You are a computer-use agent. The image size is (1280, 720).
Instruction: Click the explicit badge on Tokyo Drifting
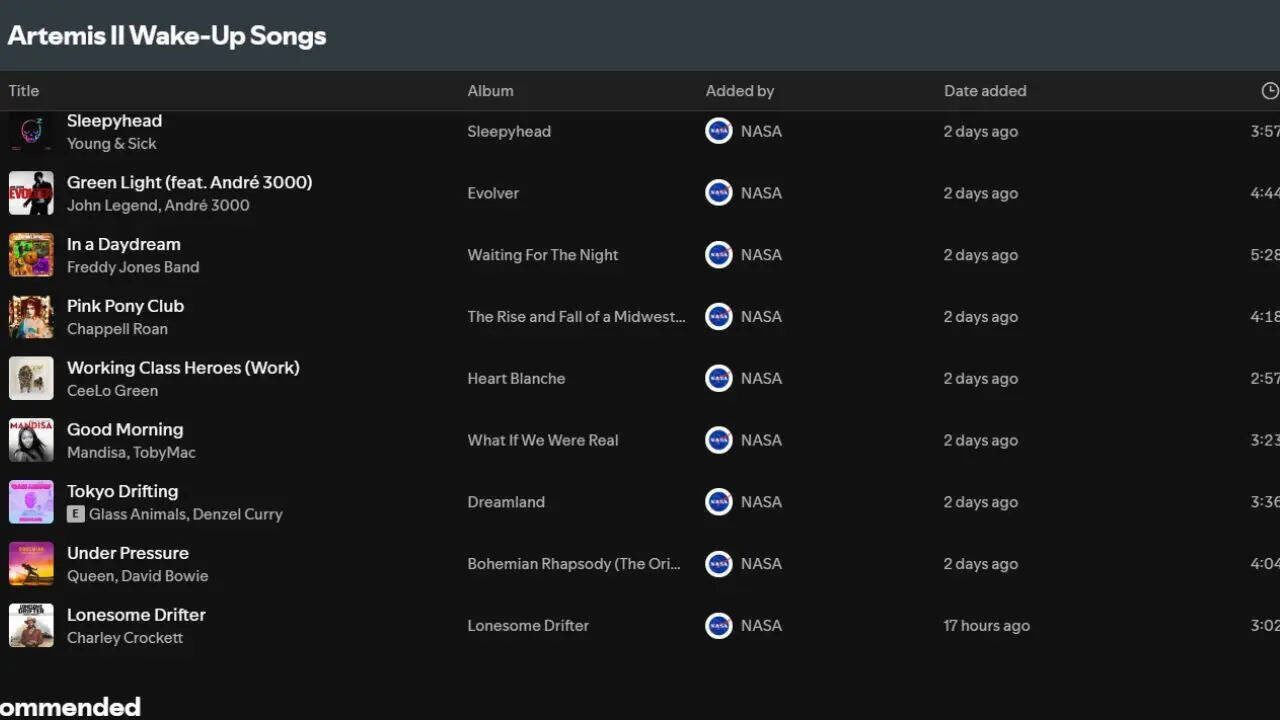[75, 513]
